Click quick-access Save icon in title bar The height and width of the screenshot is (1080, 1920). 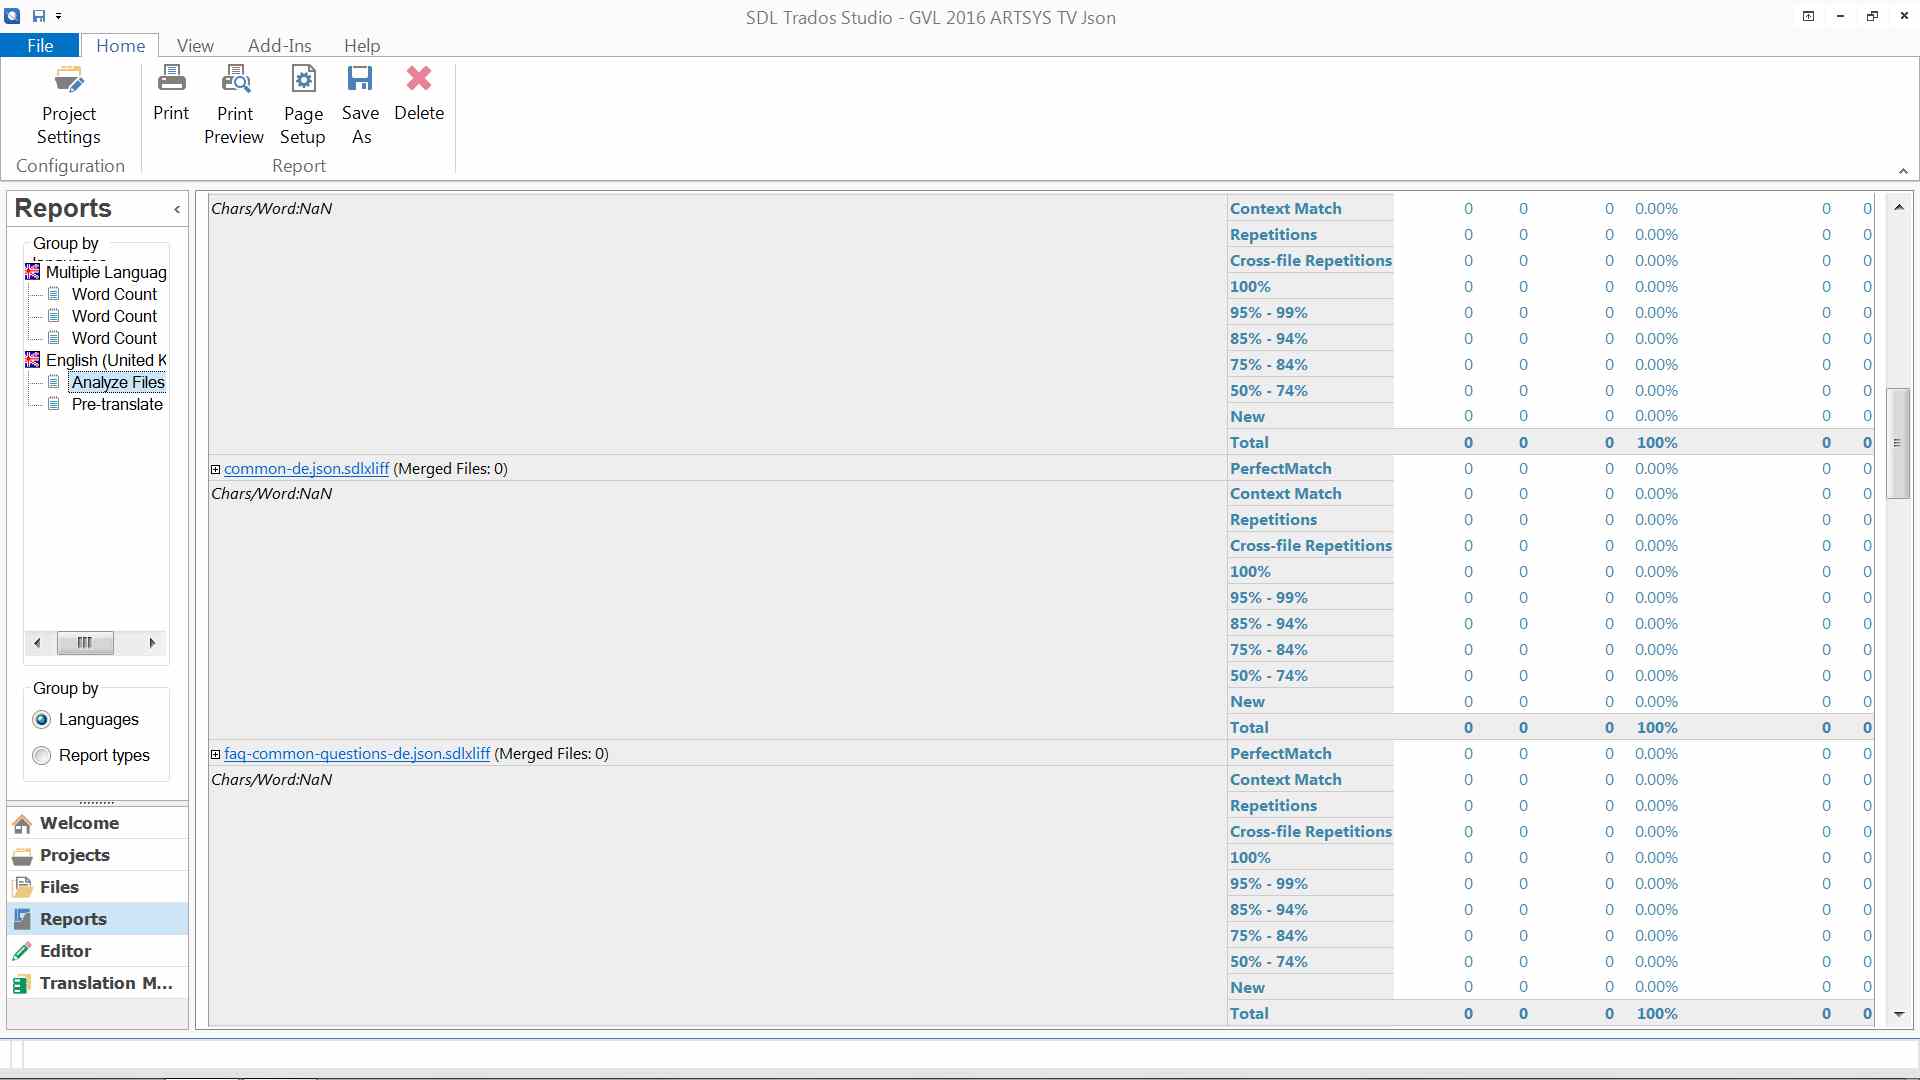[39, 16]
